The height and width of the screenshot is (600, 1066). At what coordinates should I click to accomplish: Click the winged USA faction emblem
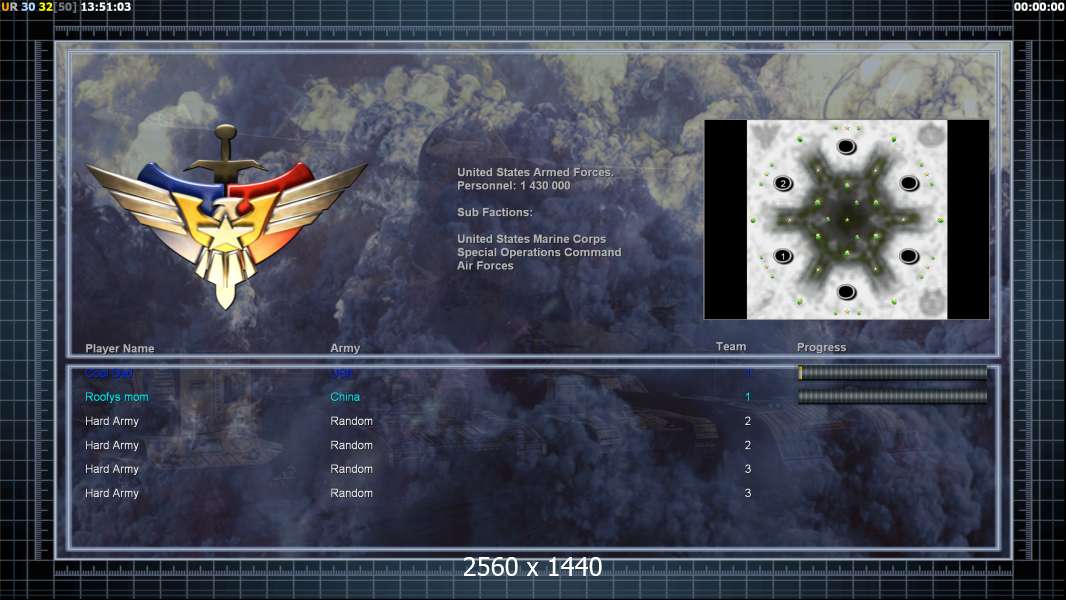[226, 217]
